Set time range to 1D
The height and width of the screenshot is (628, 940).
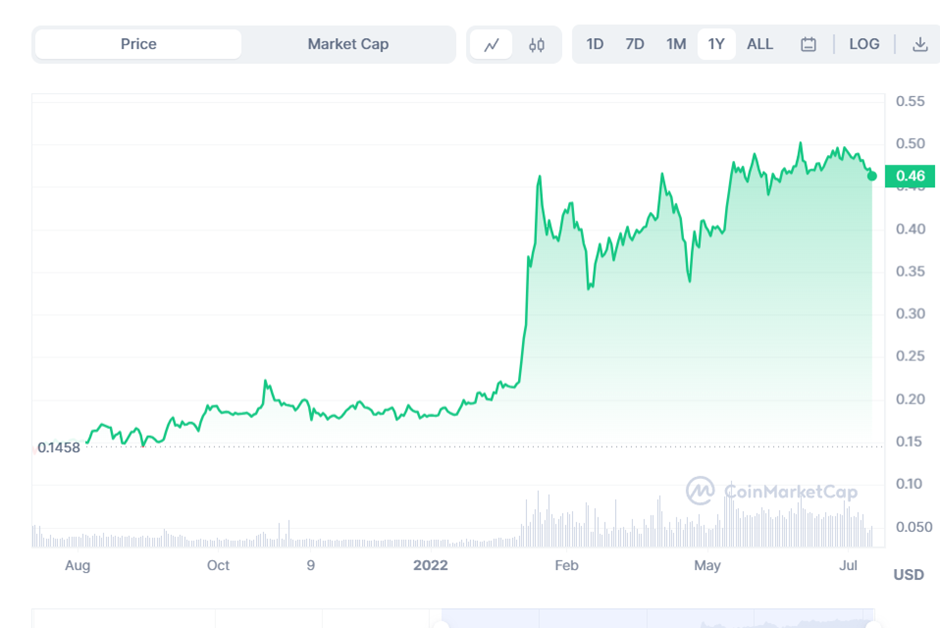click(595, 44)
